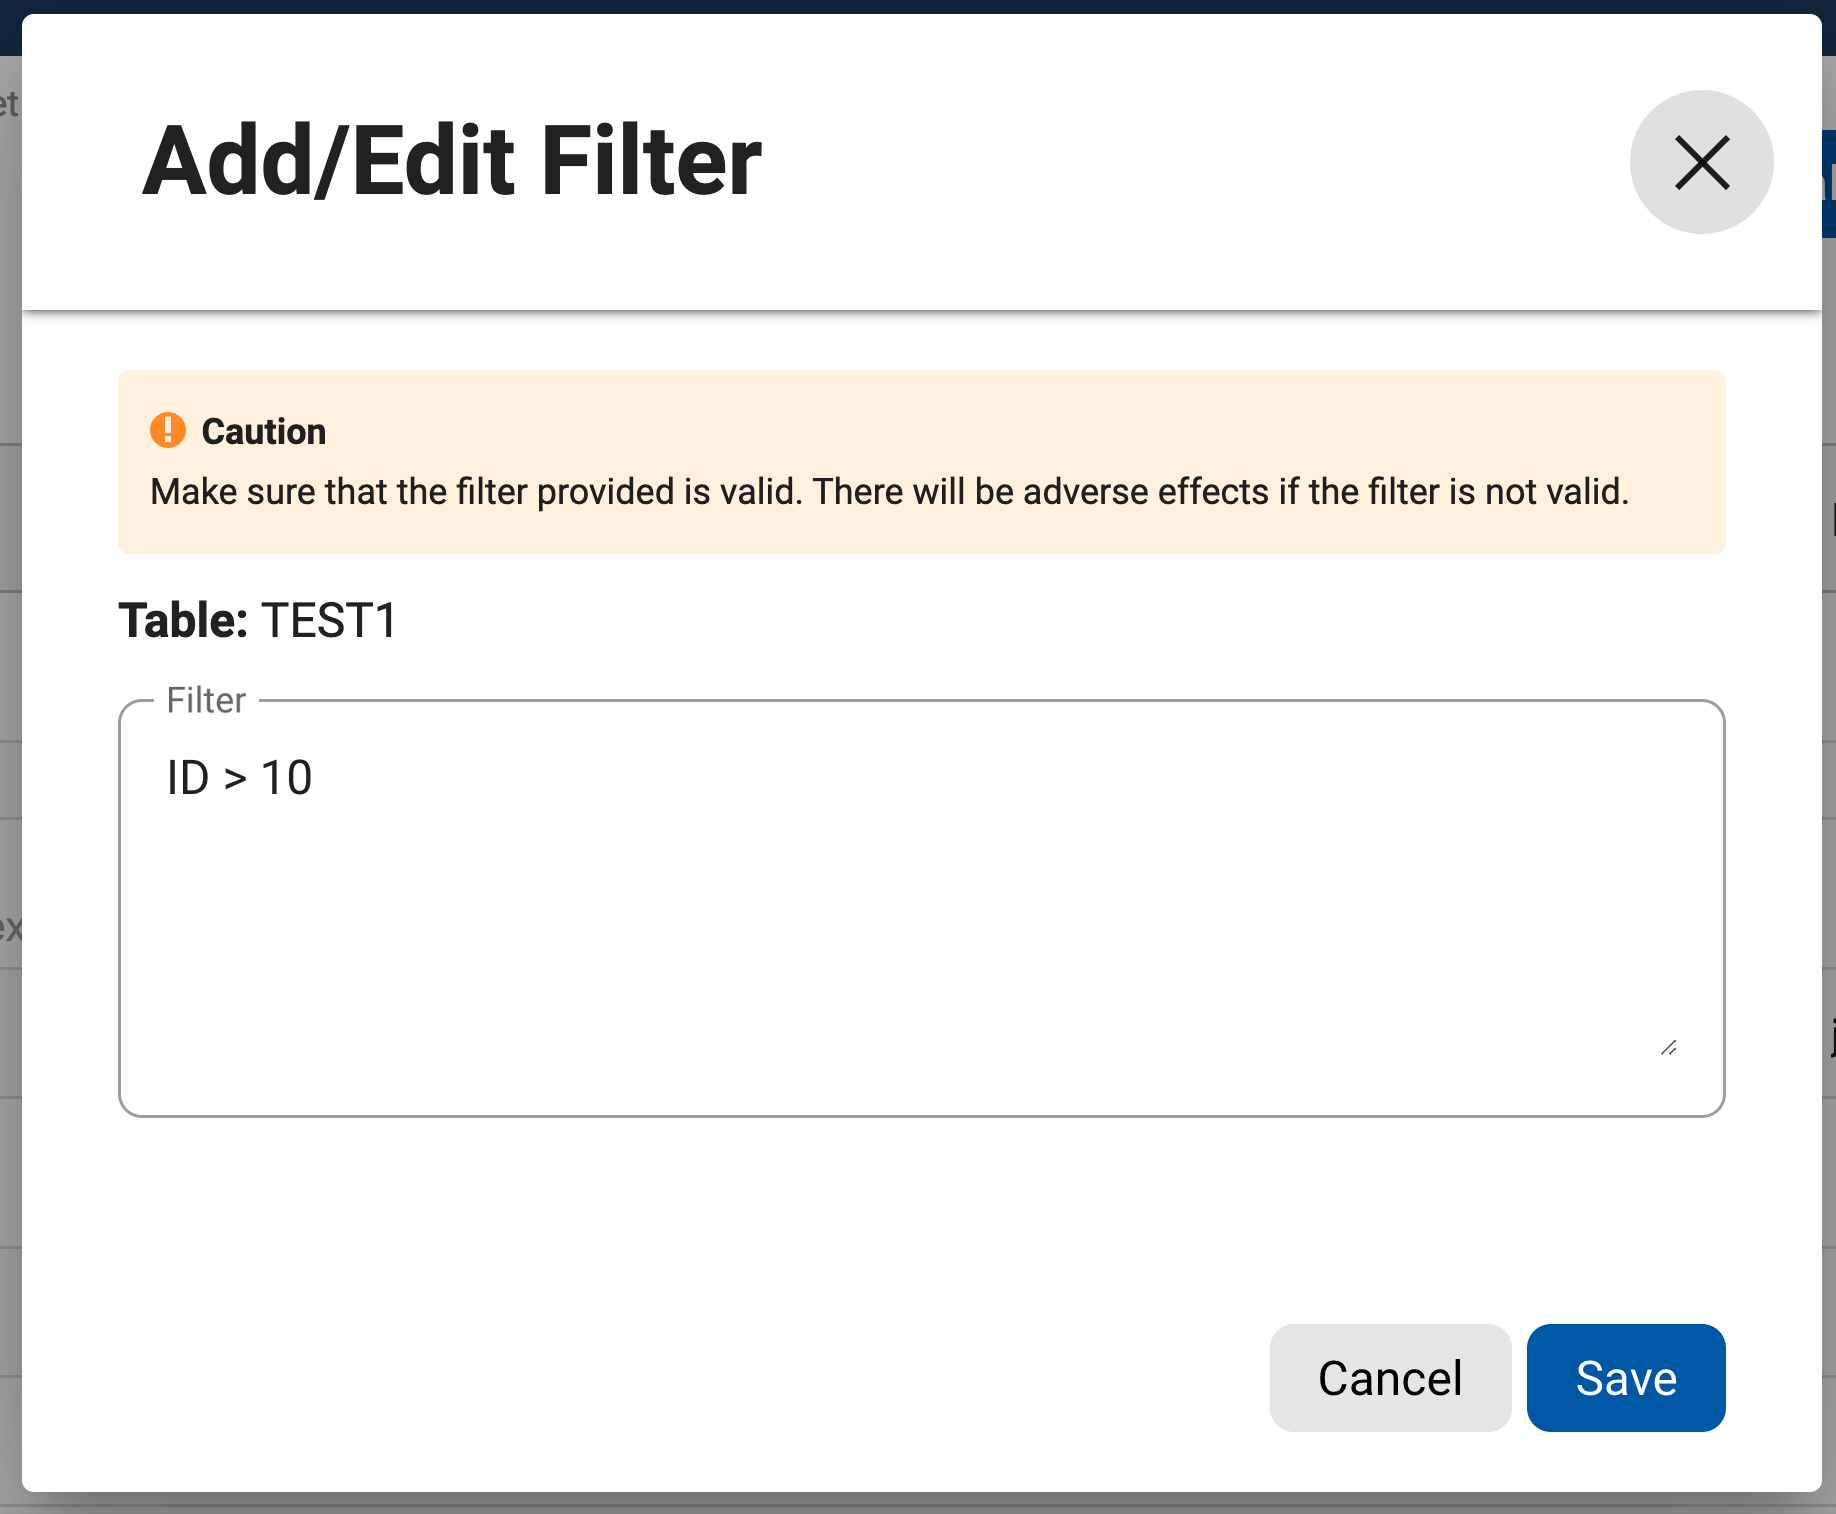Dismiss the Add/Edit Filter dialog via the X
This screenshot has width=1836, height=1514.
[x=1701, y=161]
